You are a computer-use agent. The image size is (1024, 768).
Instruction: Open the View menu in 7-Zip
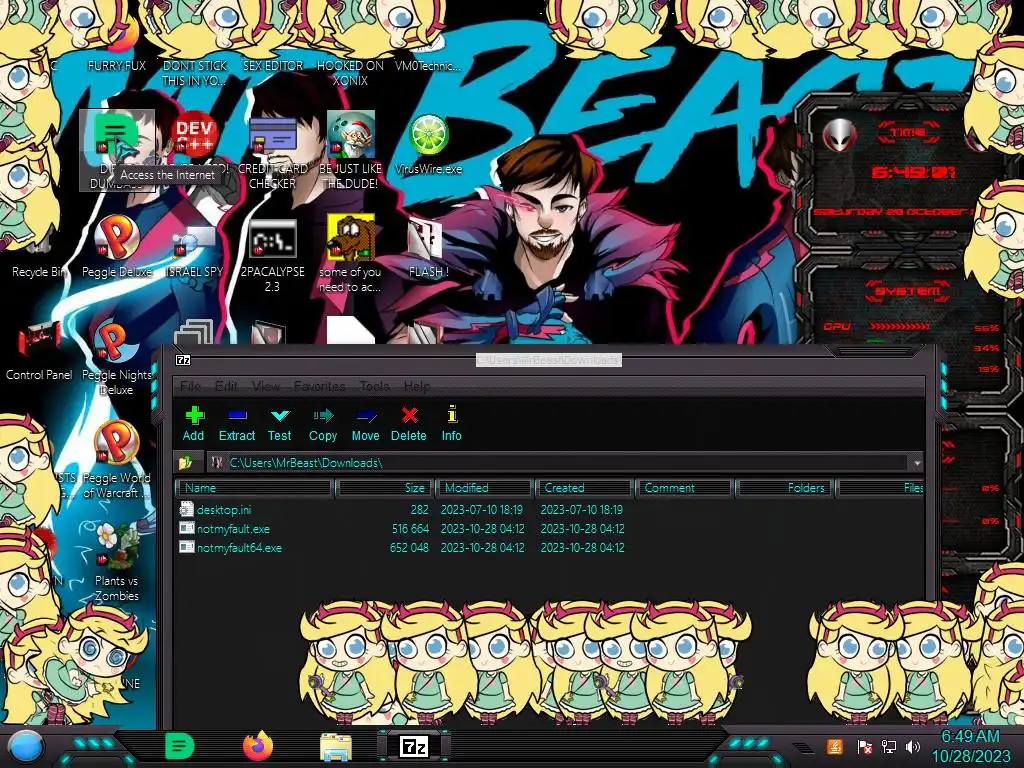click(x=266, y=386)
